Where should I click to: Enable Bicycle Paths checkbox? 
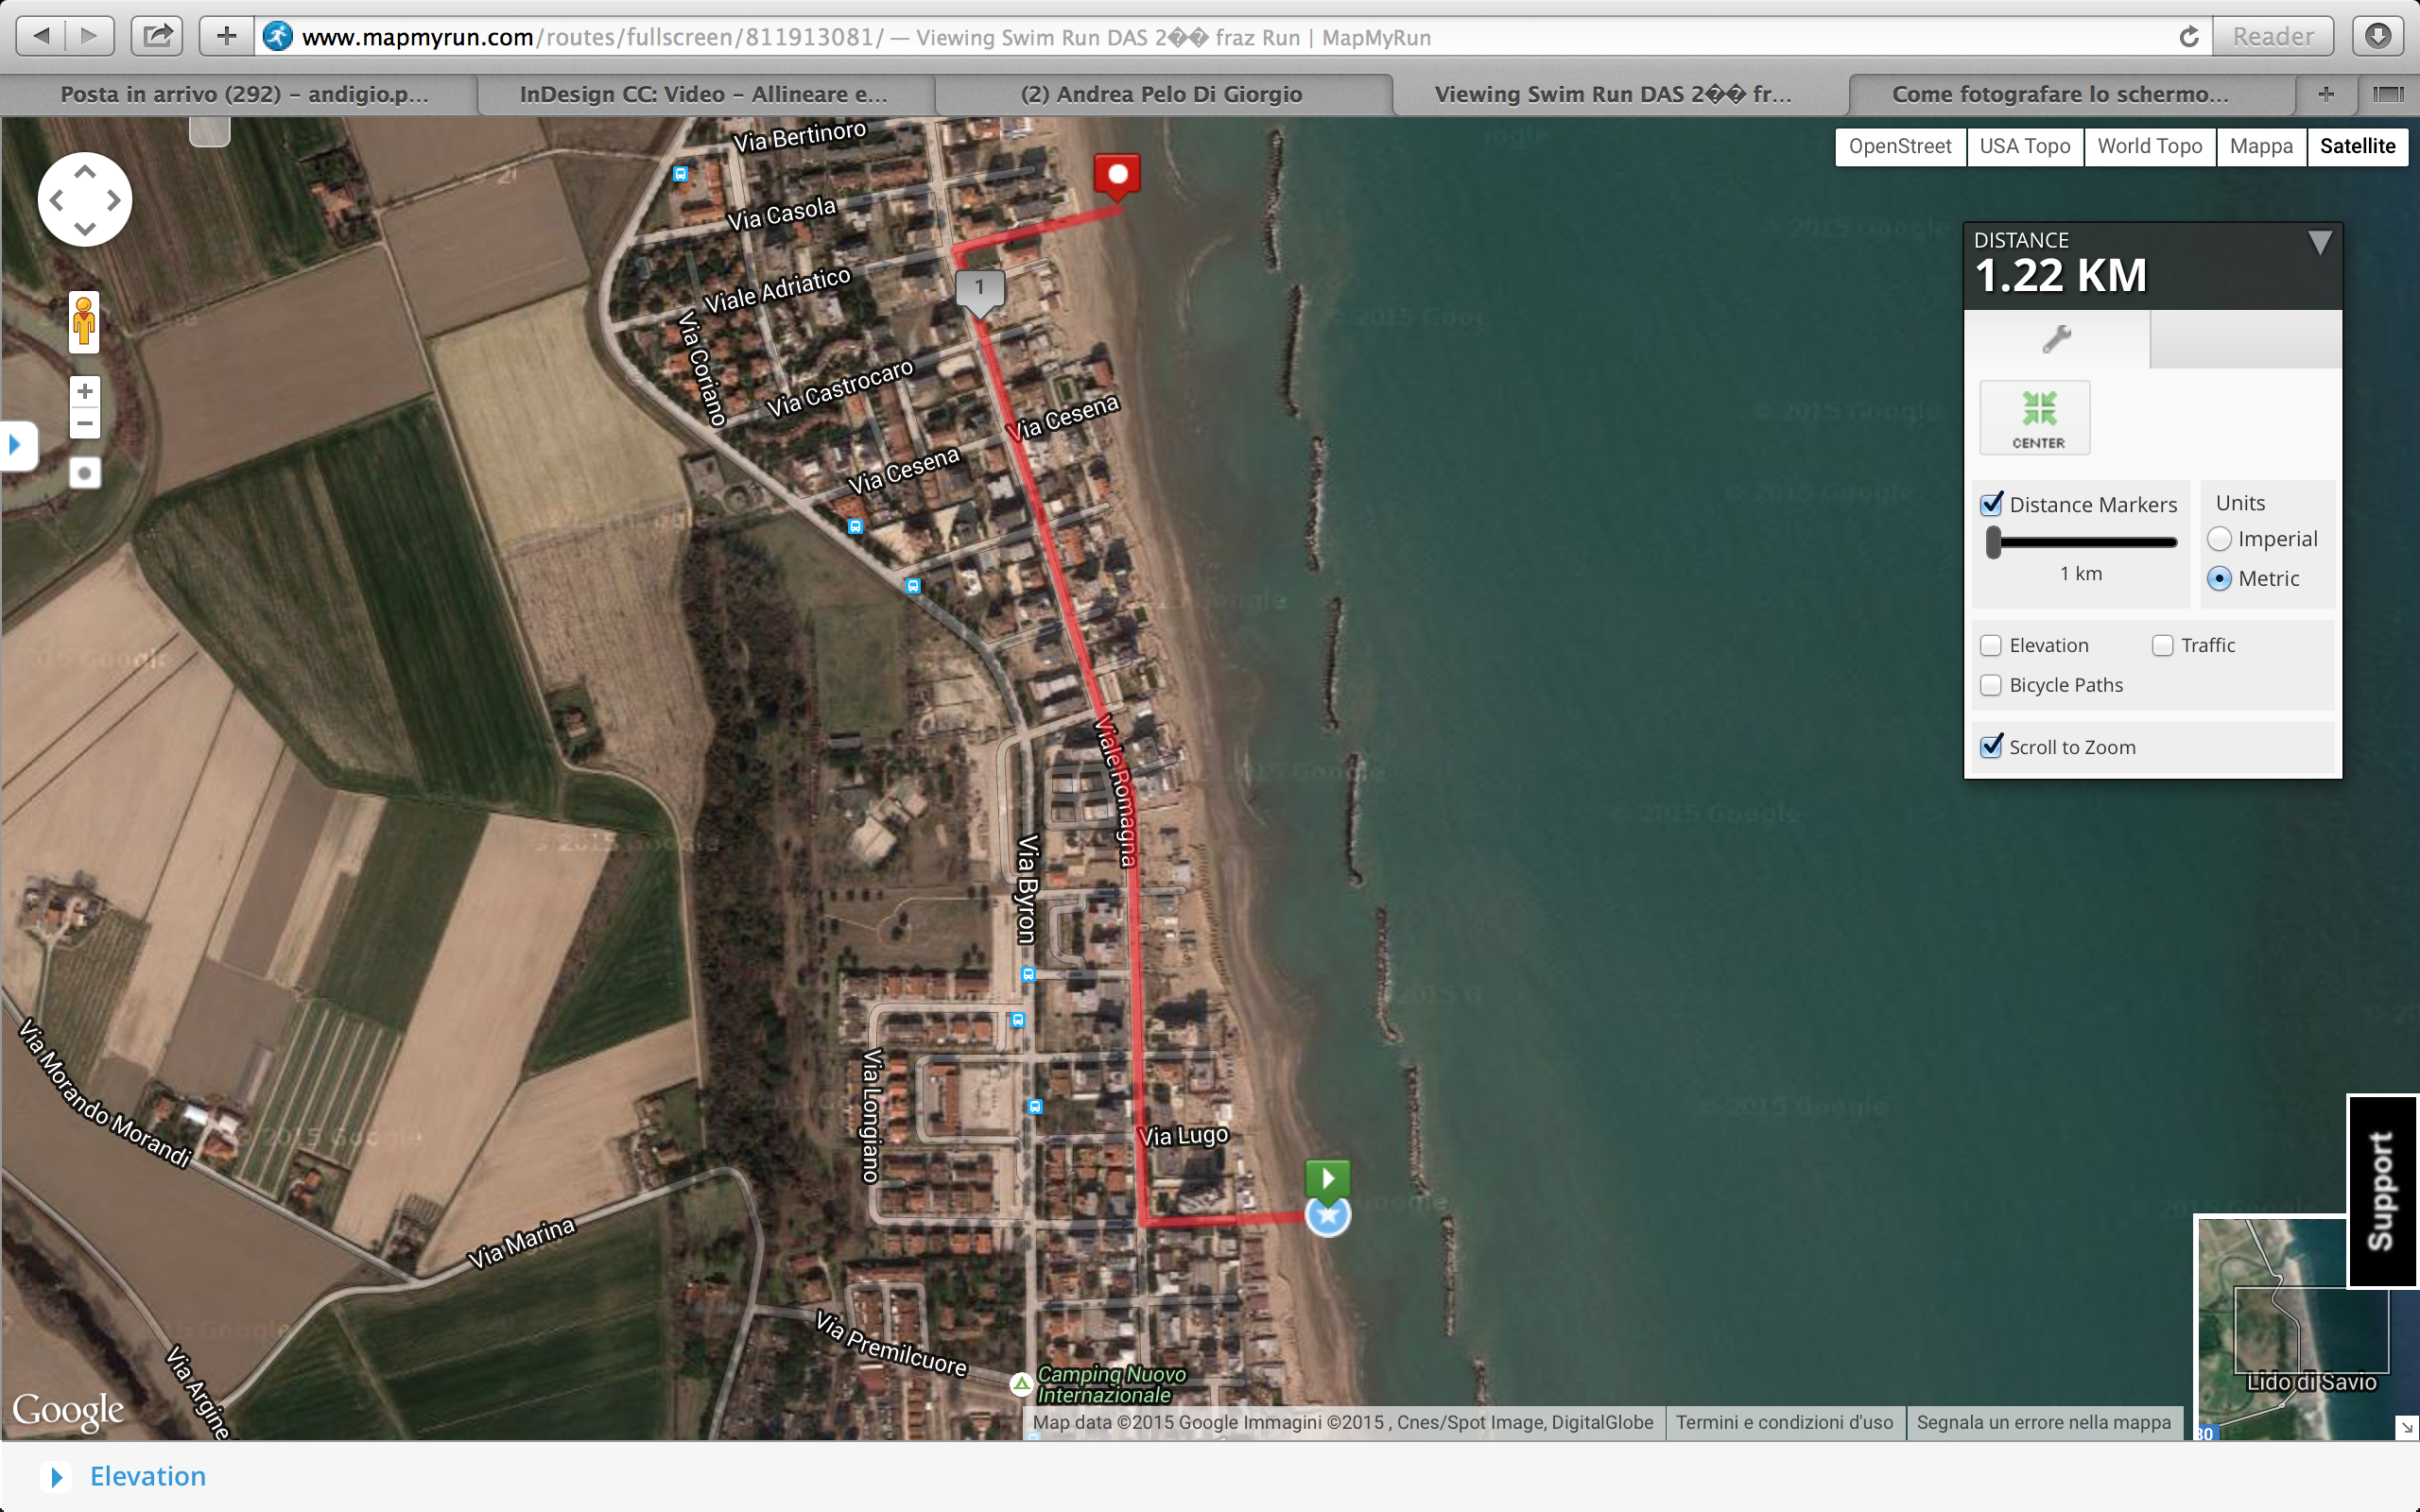click(x=1991, y=685)
